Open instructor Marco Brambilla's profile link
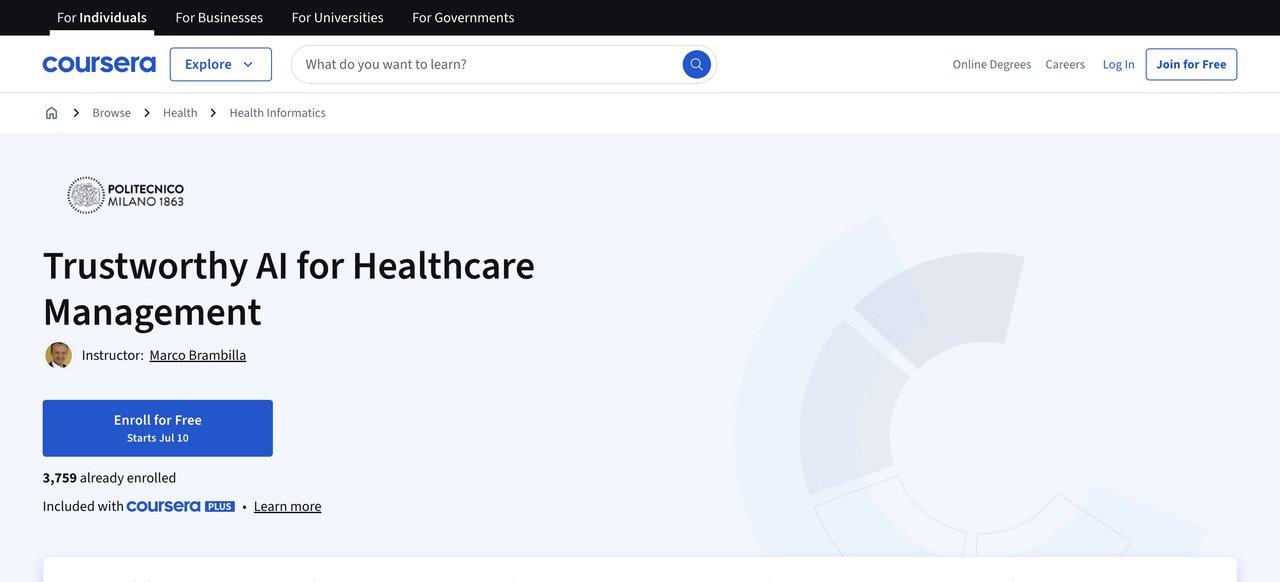1280x582 pixels. pos(198,355)
